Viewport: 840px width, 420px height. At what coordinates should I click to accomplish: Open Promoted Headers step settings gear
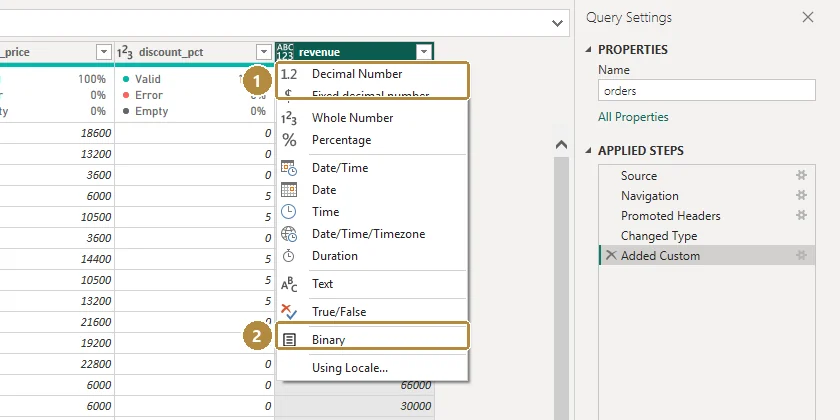[801, 215]
